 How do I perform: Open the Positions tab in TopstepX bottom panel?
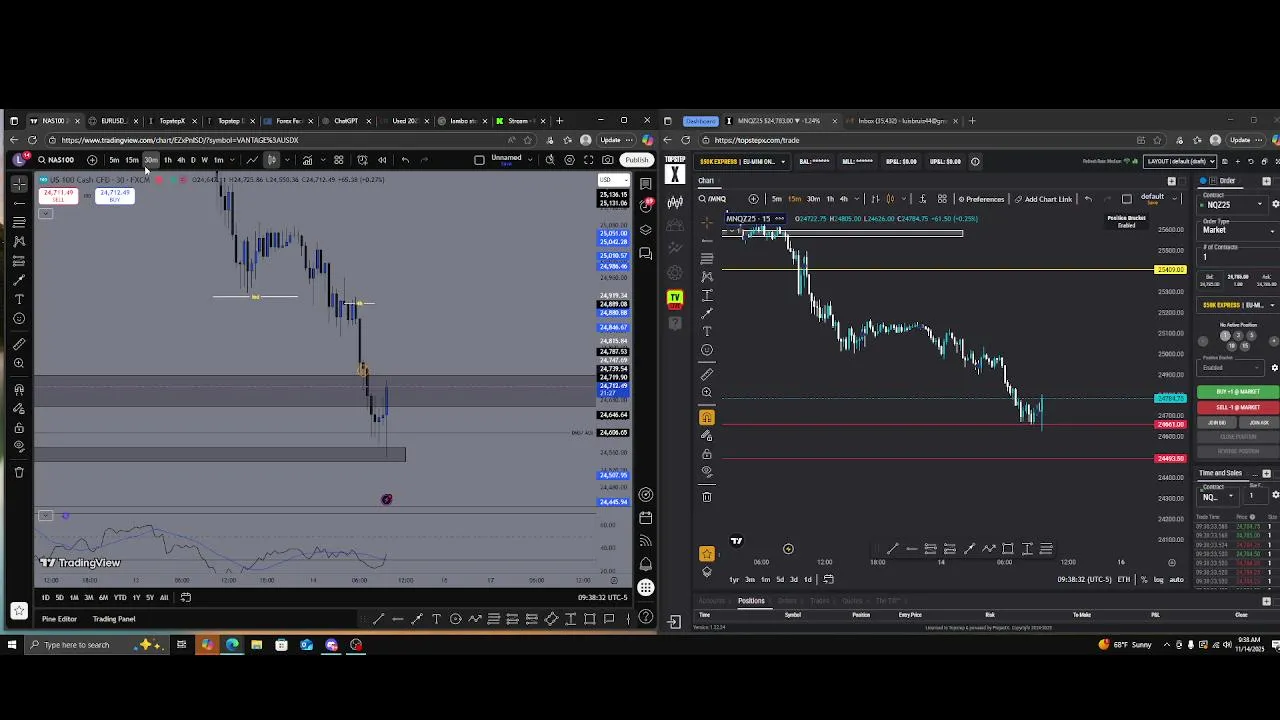click(x=751, y=601)
